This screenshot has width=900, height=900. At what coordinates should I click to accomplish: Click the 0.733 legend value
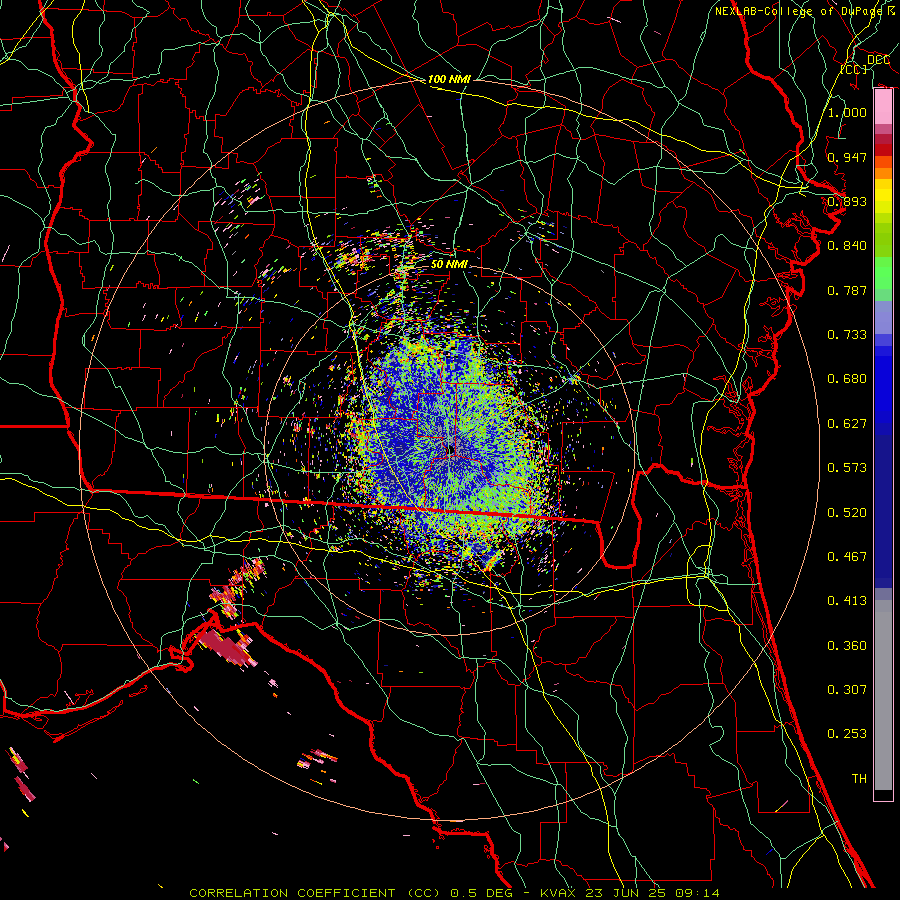847,335
